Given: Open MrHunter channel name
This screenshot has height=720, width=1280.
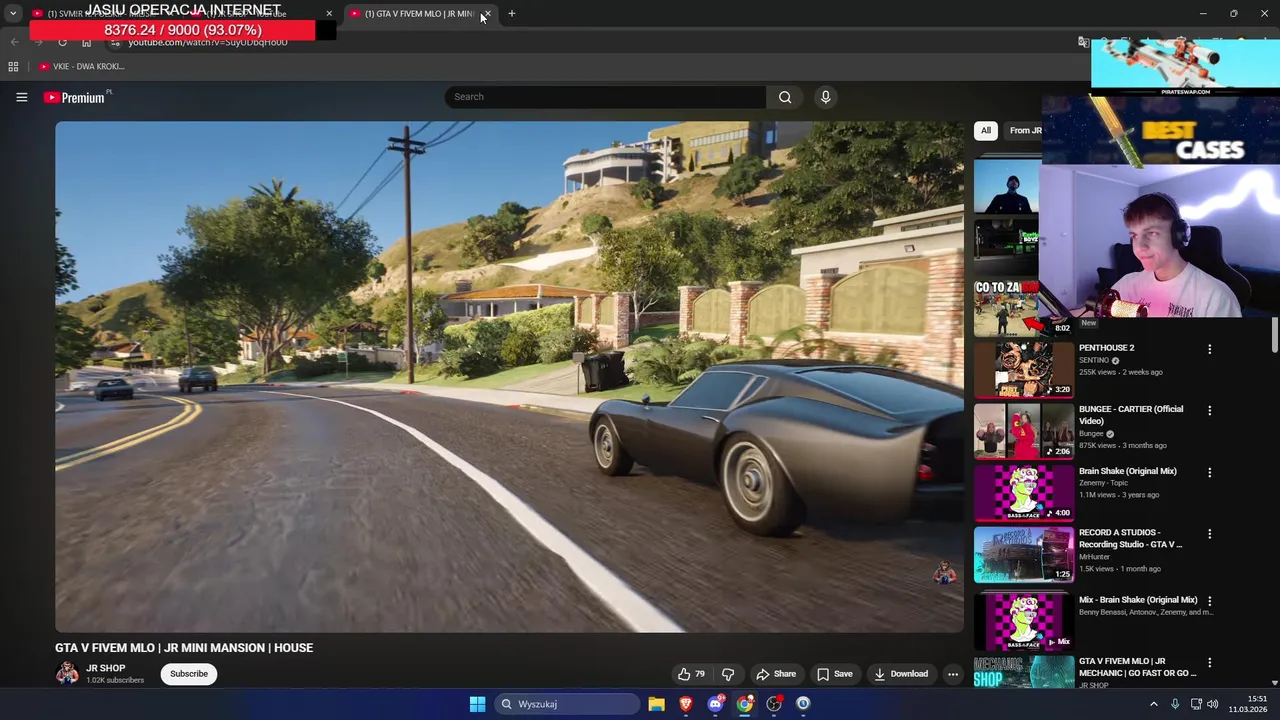Looking at the screenshot, I should 1094,557.
